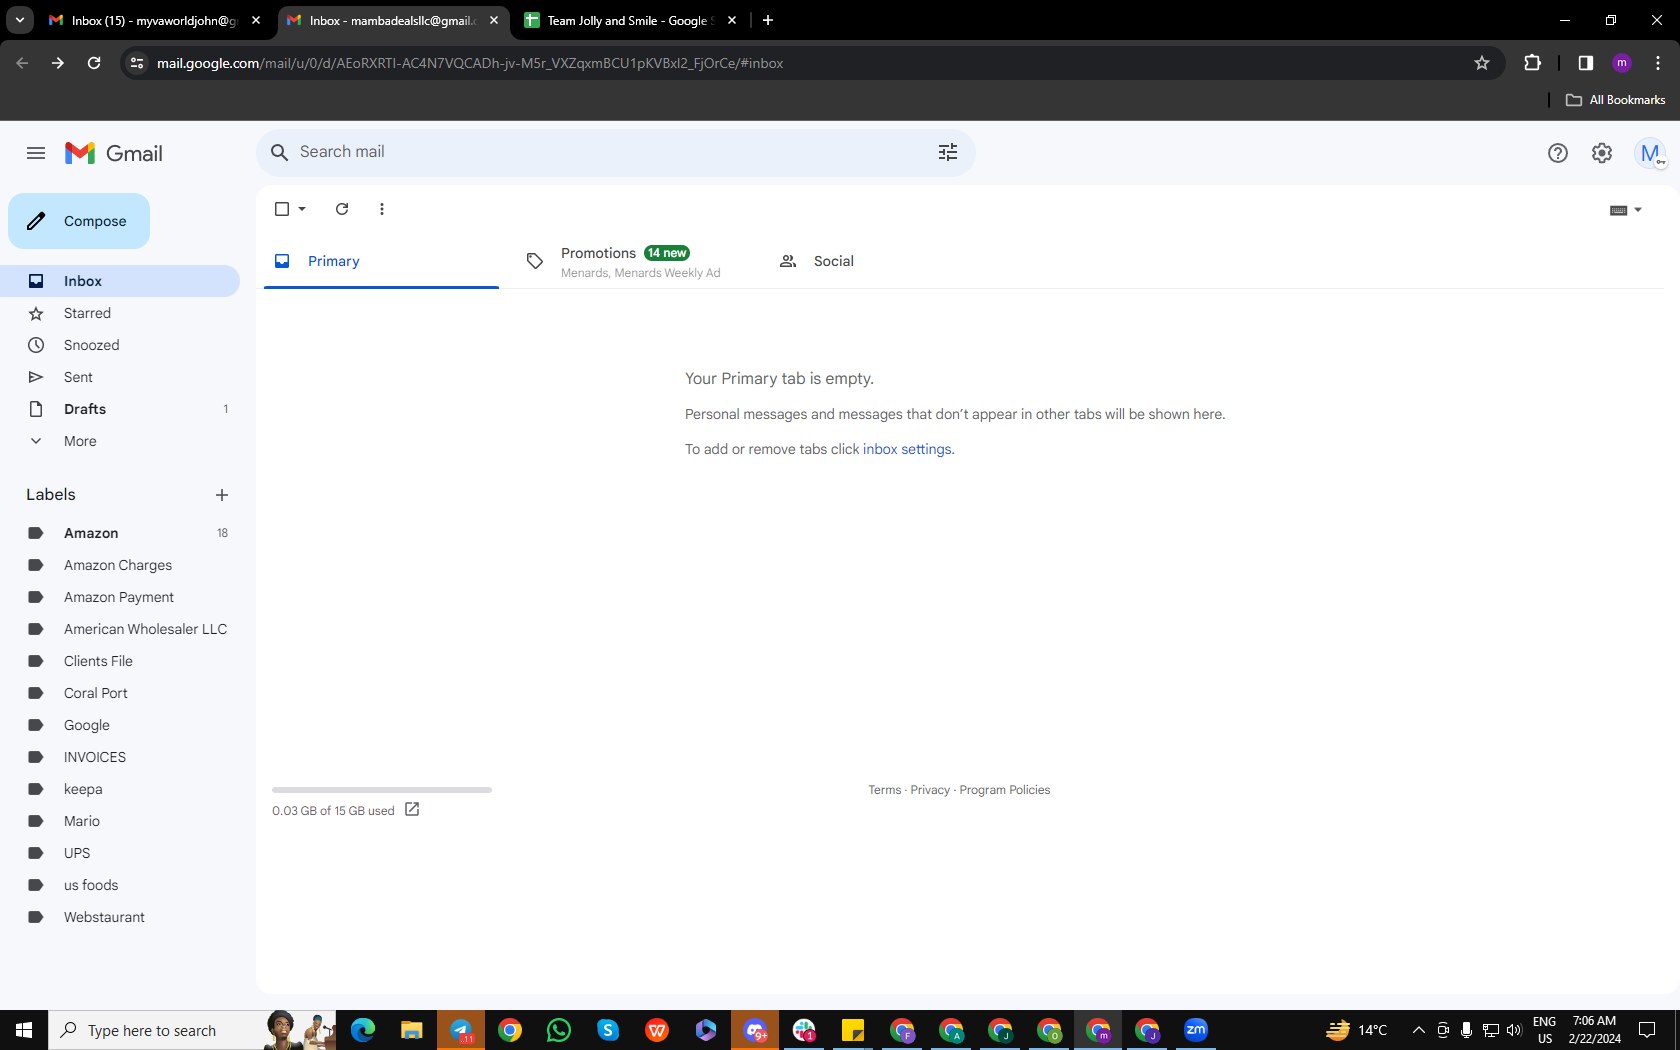This screenshot has width=1680, height=1050.
Task: Open the Amazon Charges label
Action: pos(120,565)
